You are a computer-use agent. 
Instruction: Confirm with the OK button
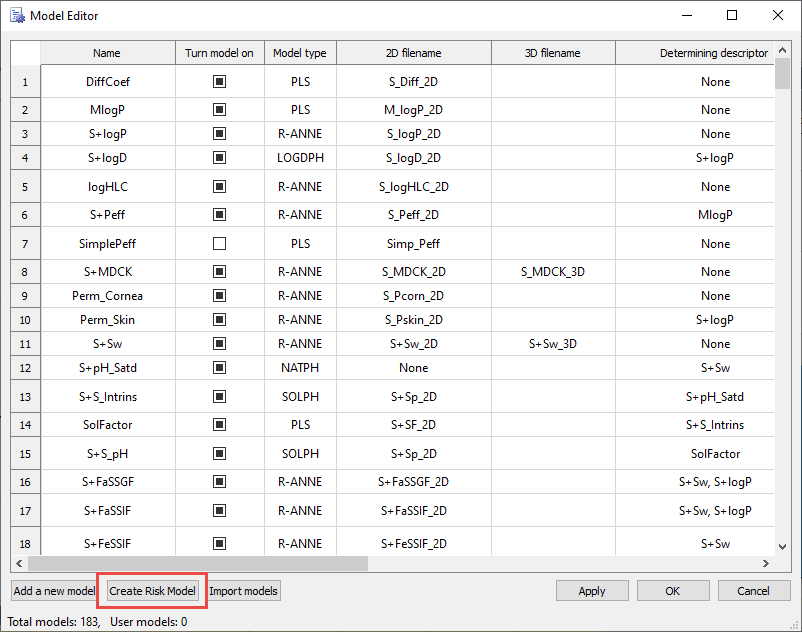673,591
